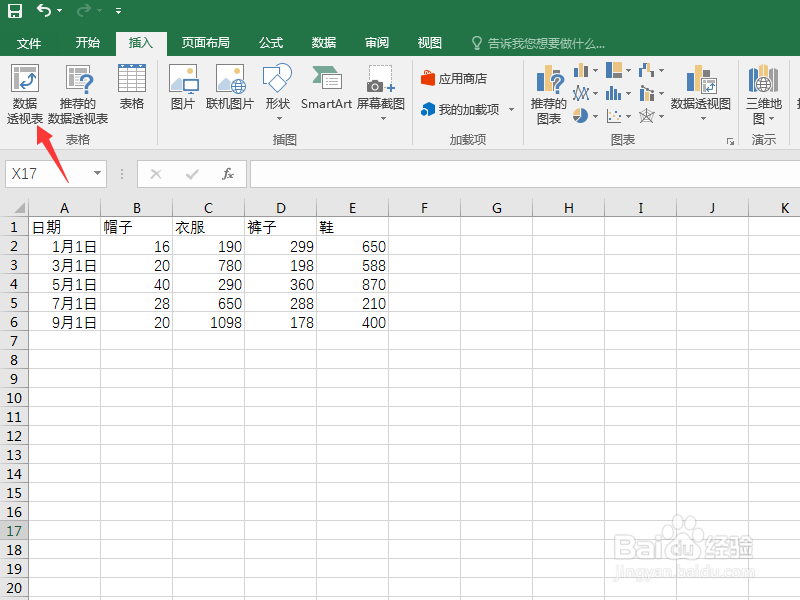Open the 应用商店 add-in store
Viewport: 800px width, 600px height.
(x=454, y=79)
